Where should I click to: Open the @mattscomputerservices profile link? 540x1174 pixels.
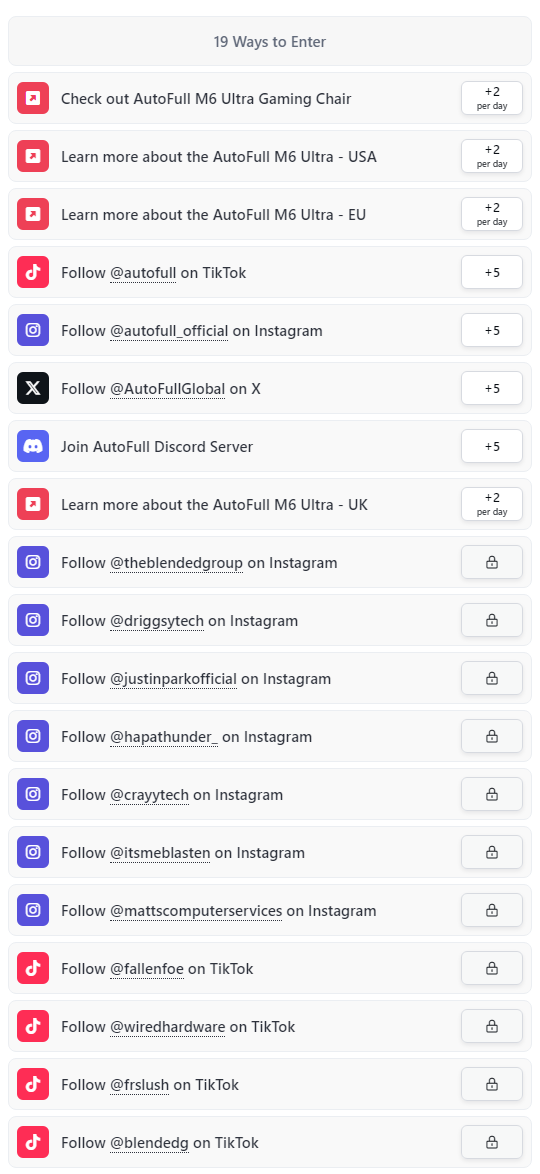(196, 910)
